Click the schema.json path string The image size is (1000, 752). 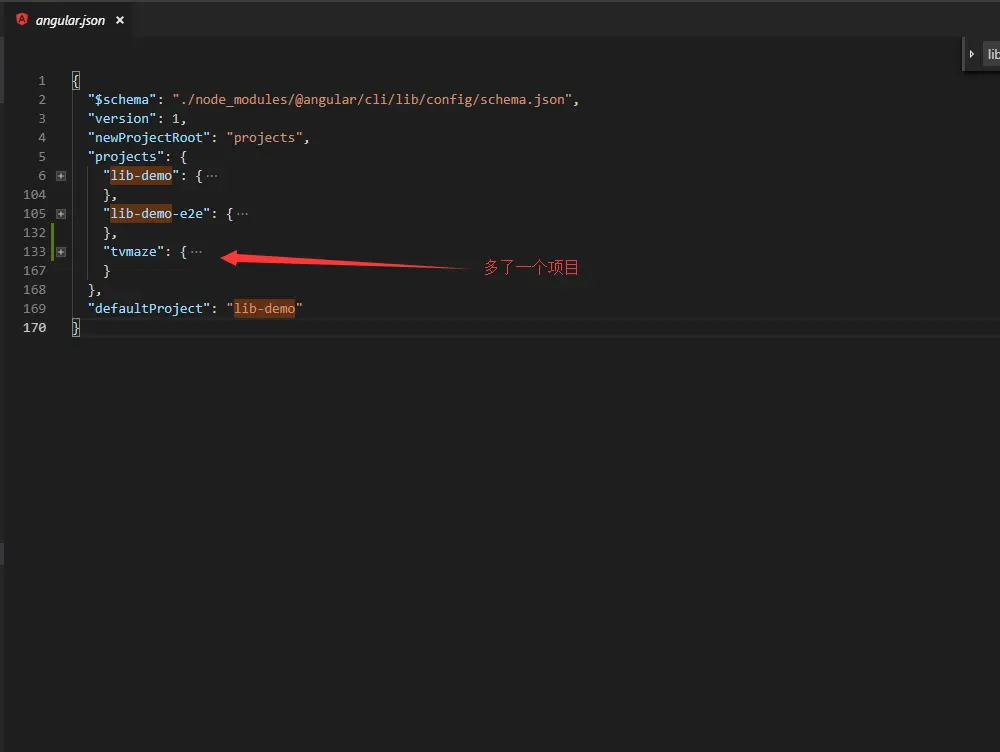pos(372,100)
